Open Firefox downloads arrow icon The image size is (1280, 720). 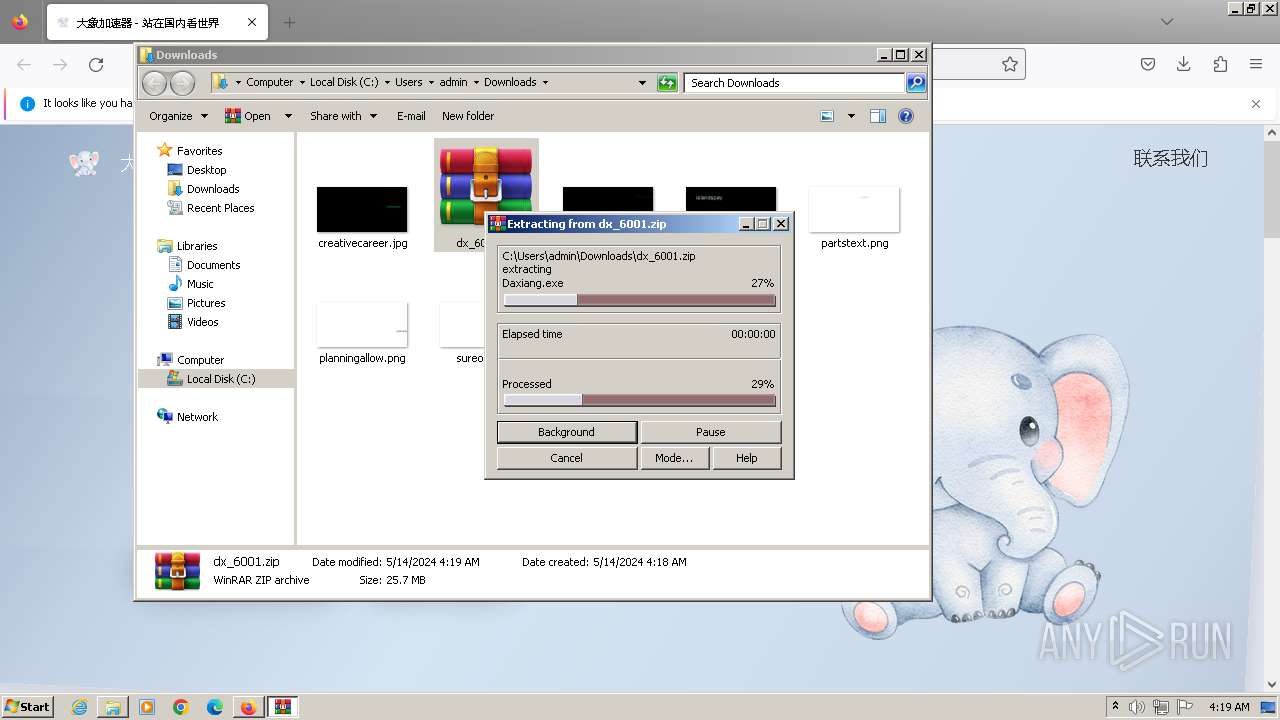coord(1184,65)
